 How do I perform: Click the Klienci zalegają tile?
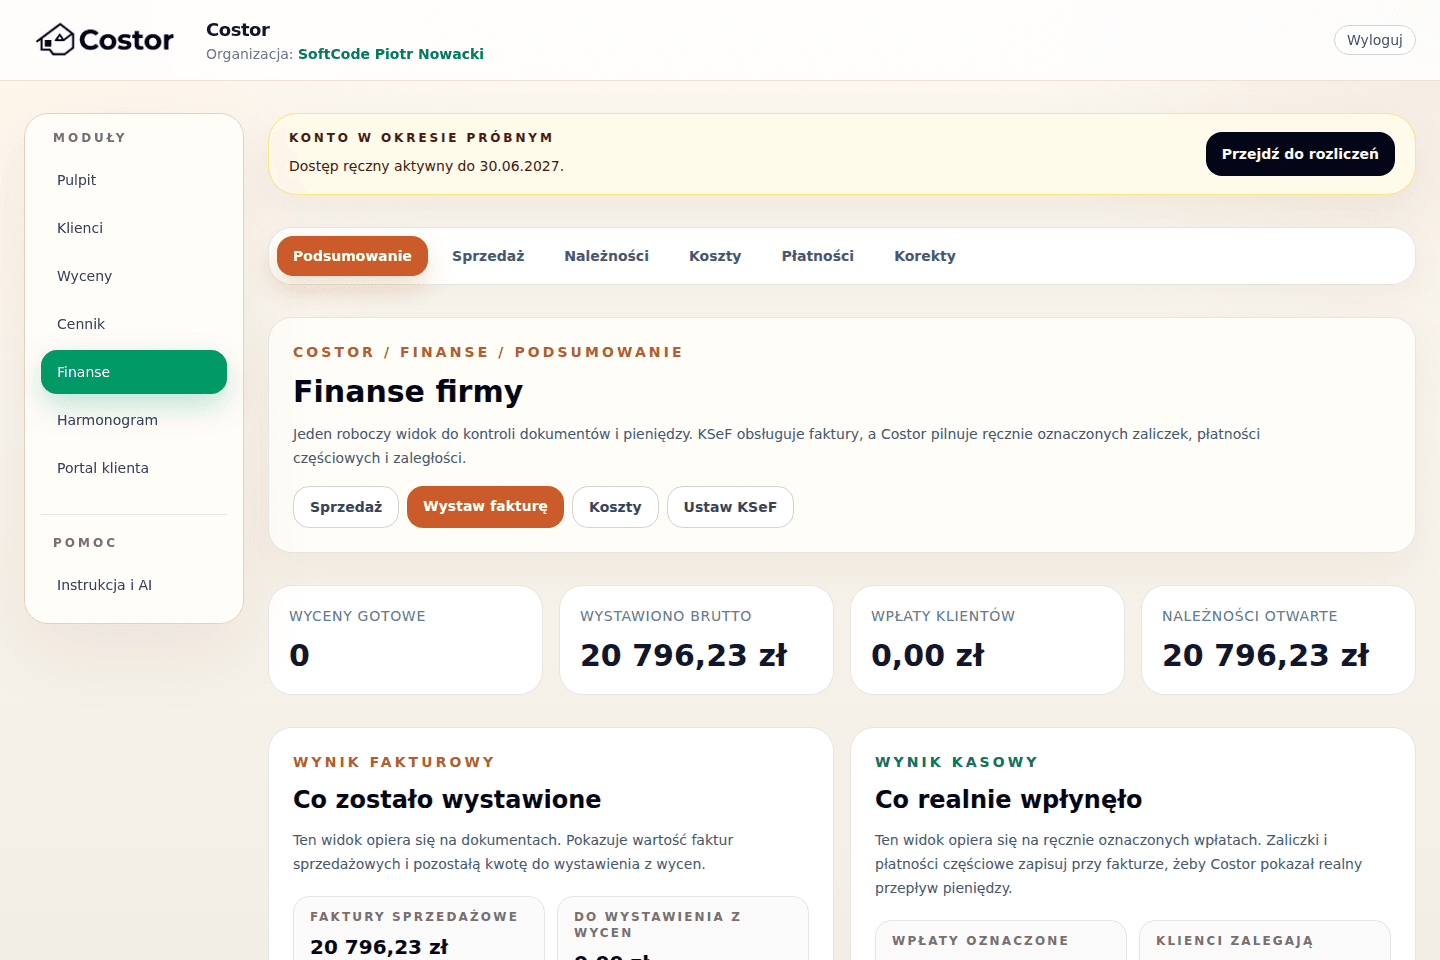1265,941
